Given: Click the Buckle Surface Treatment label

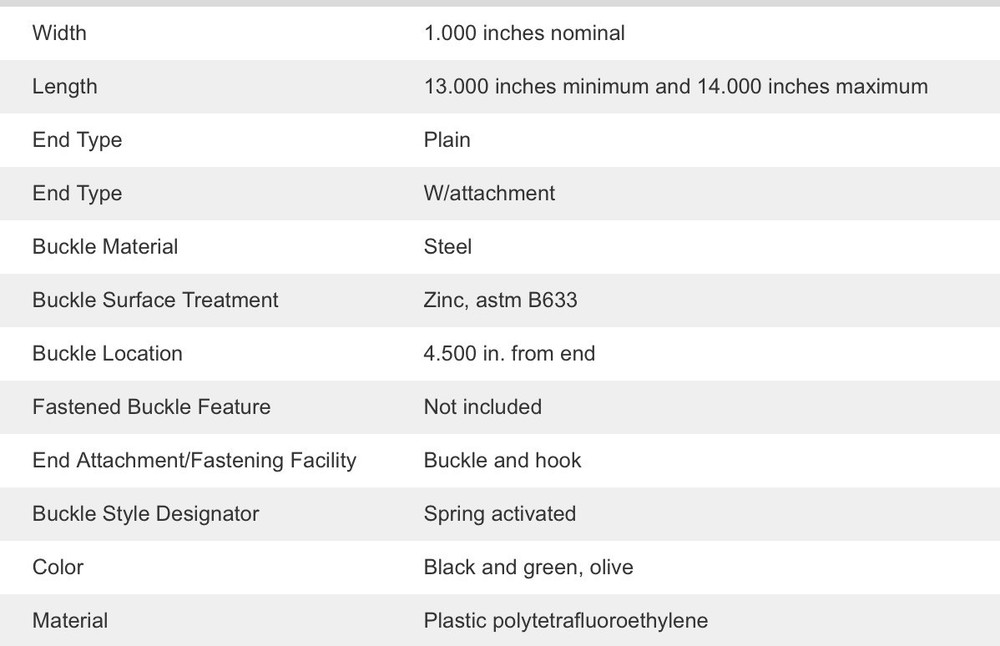Looking at the screenshot, I should pyautogui.click(x=155, y=300).
